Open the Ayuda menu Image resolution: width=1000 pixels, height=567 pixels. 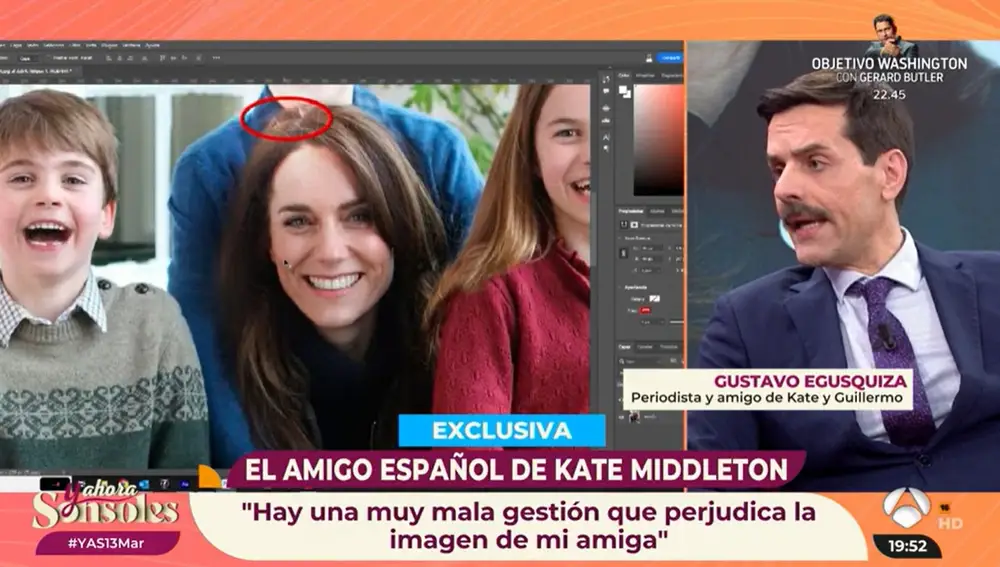(x=152, y=45)
